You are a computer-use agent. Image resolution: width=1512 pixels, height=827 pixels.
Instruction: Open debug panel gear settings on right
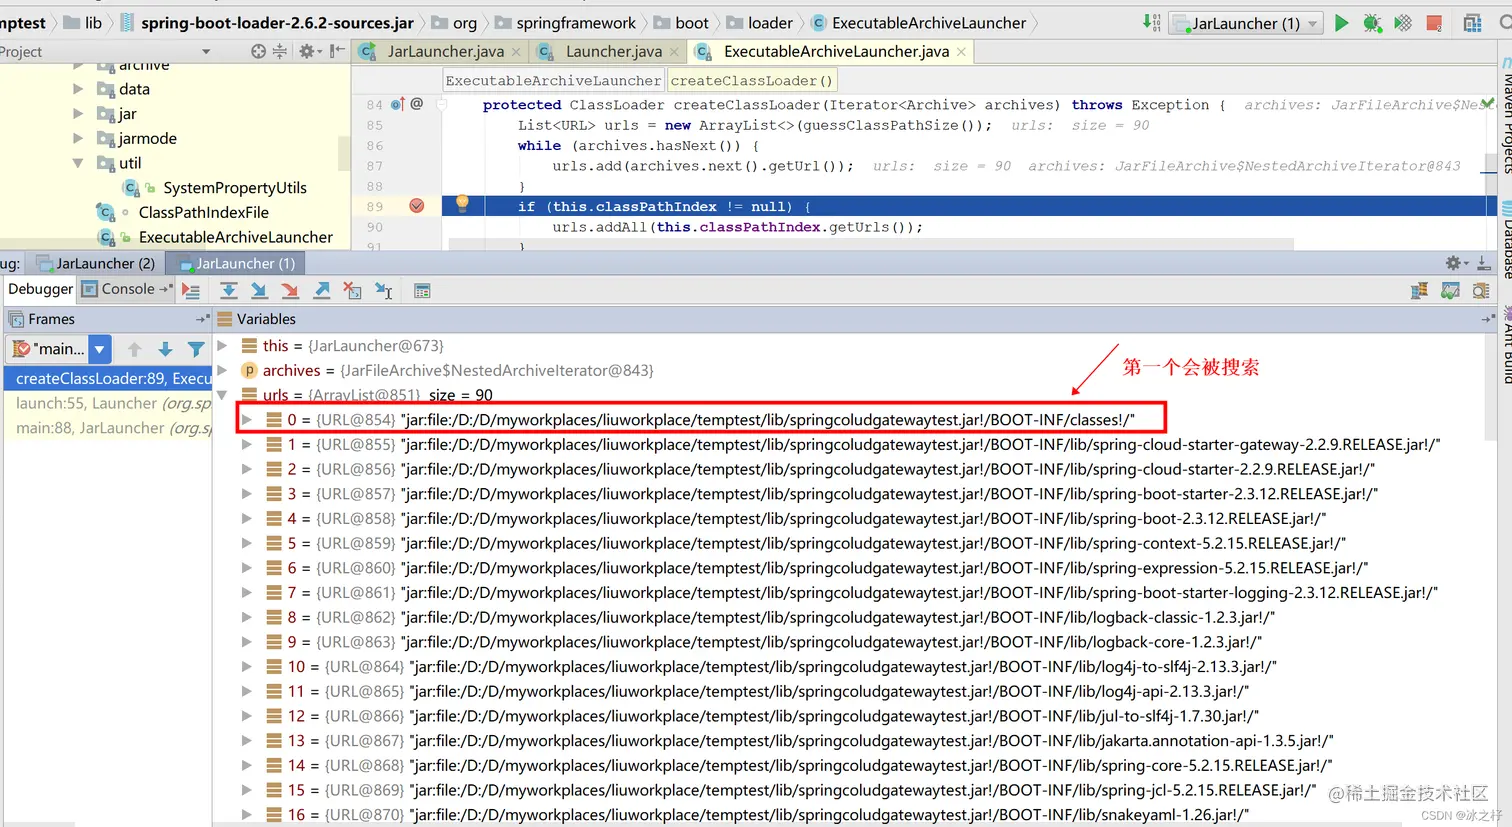1456,263
